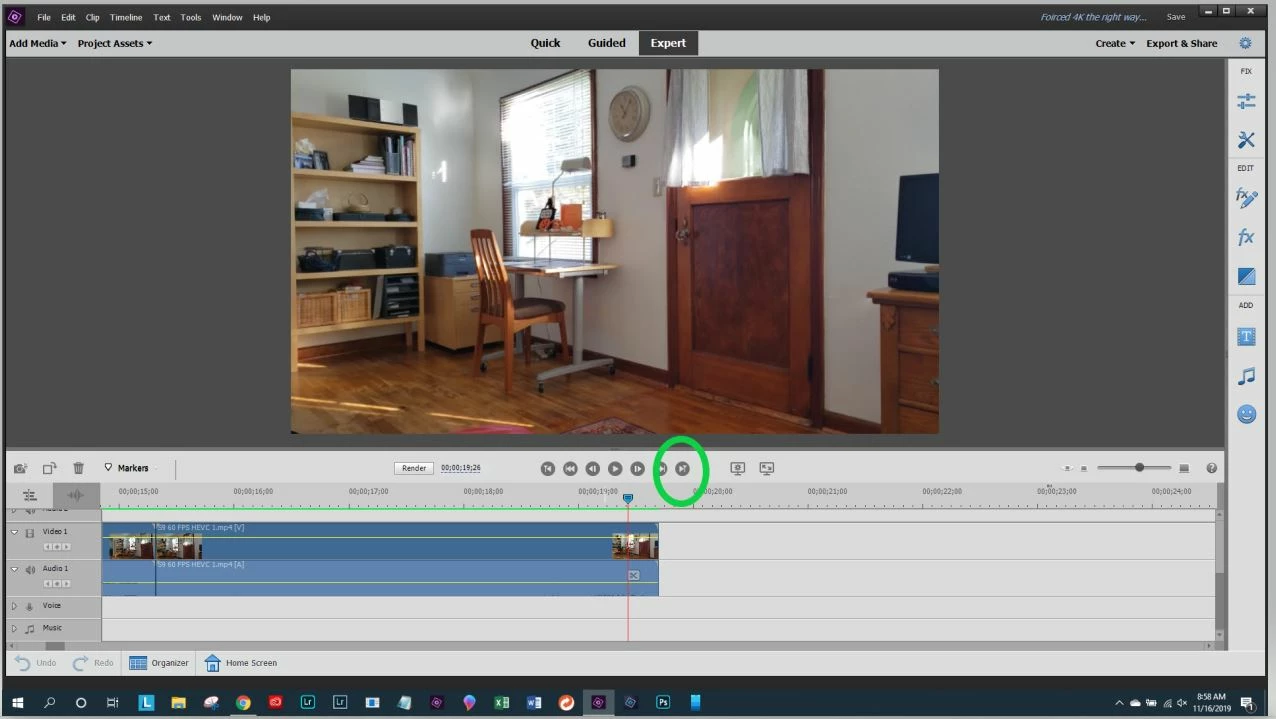Screen dimensions: 1276x719
Task: Click the freeze frame camera icon
Action: (x=20, y=468)
